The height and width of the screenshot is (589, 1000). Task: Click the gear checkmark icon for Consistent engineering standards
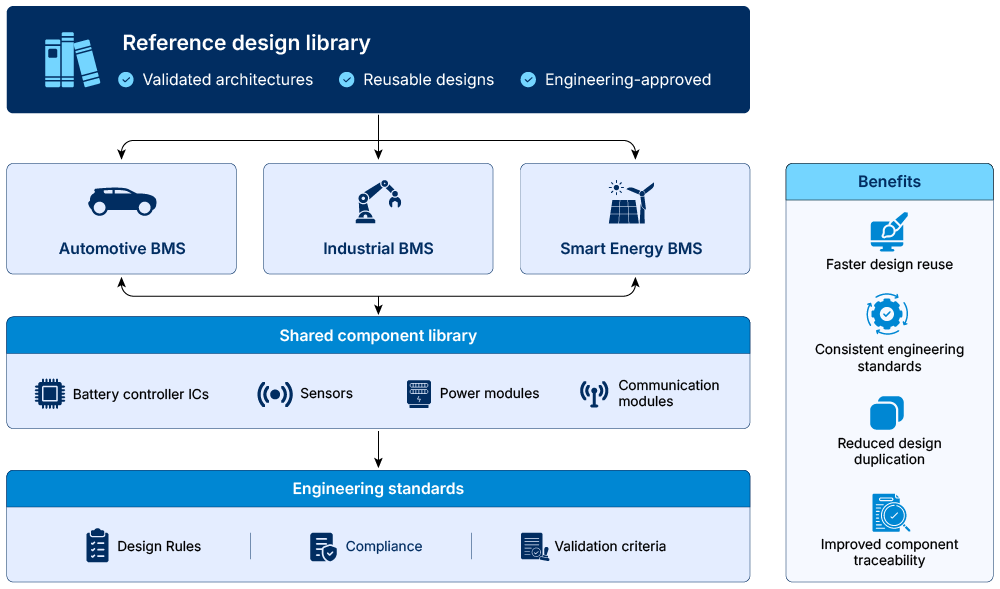(x=887, y=314)
